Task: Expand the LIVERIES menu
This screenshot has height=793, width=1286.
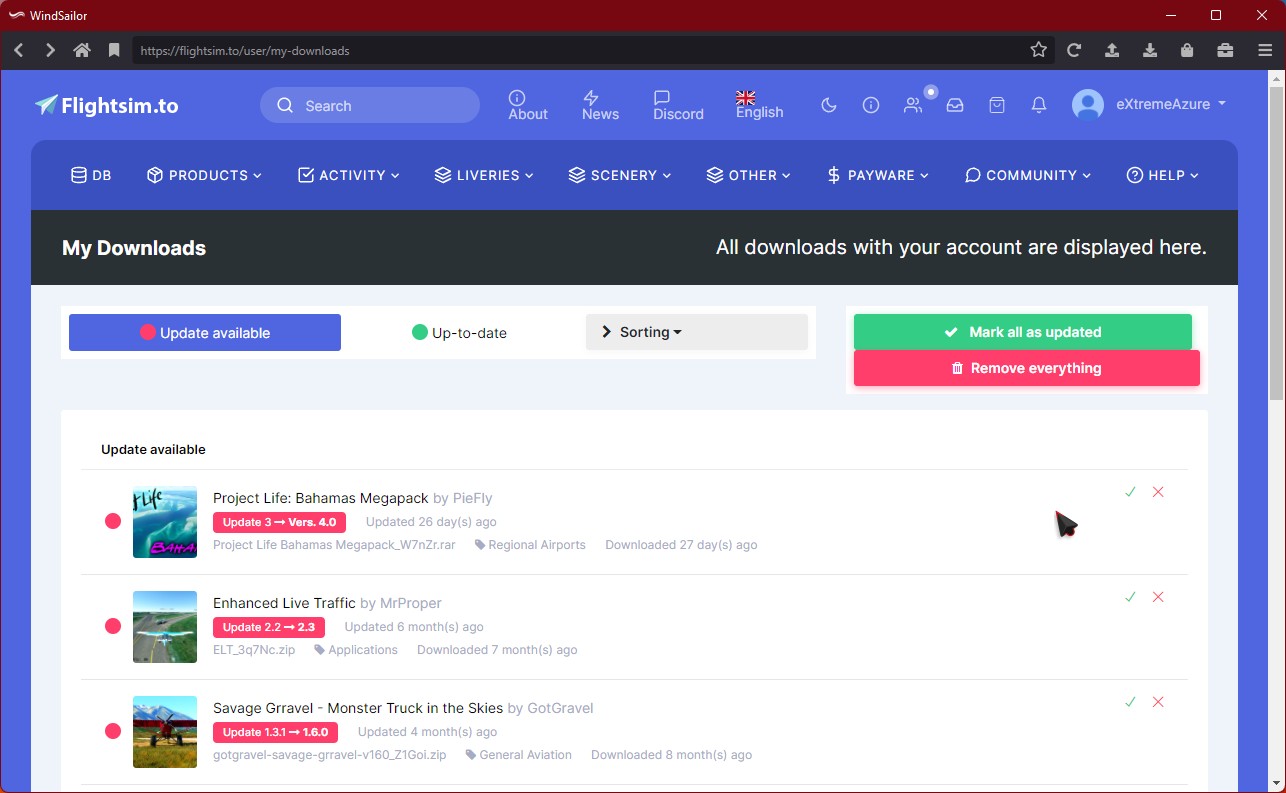Action: click(x=484, y=175)
